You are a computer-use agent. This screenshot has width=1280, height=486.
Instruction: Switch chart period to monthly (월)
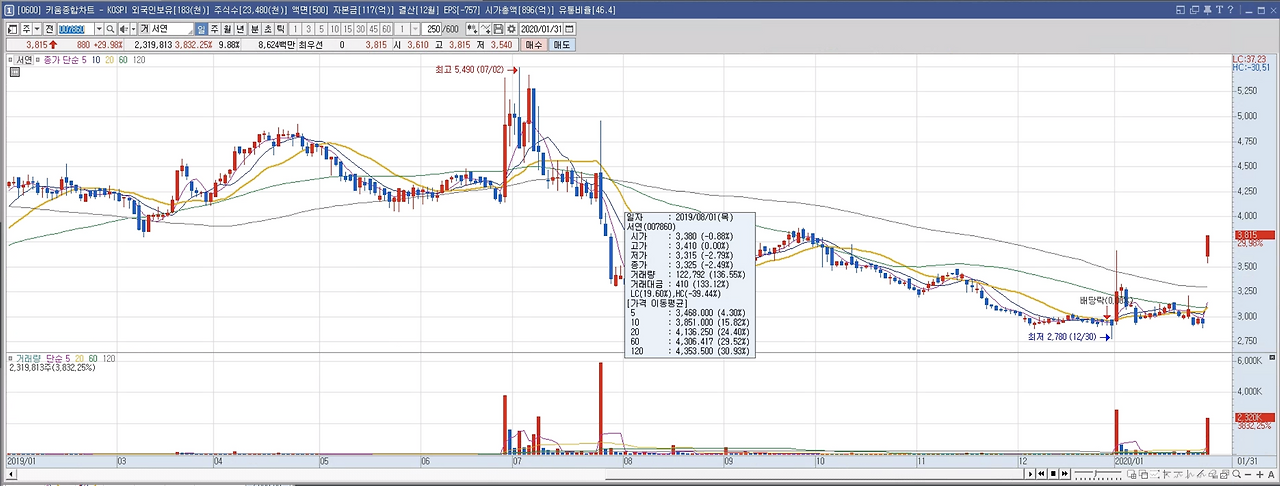227,29
